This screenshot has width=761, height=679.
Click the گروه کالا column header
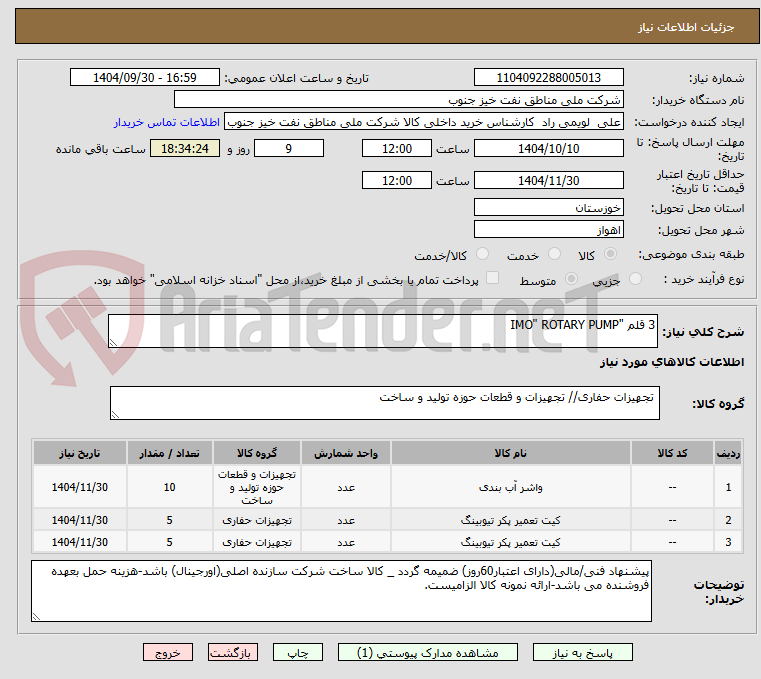(257, 453)
